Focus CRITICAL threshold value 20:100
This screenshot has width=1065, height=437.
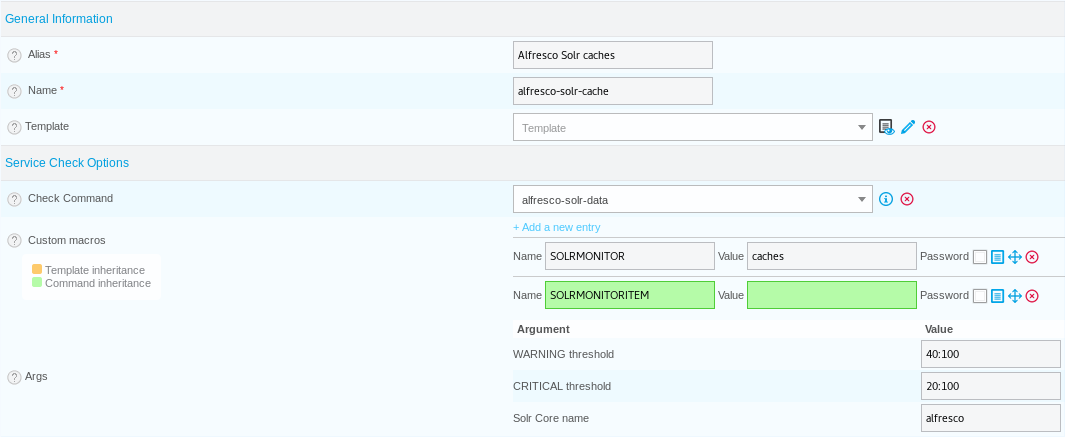click(x=991, y=386)
